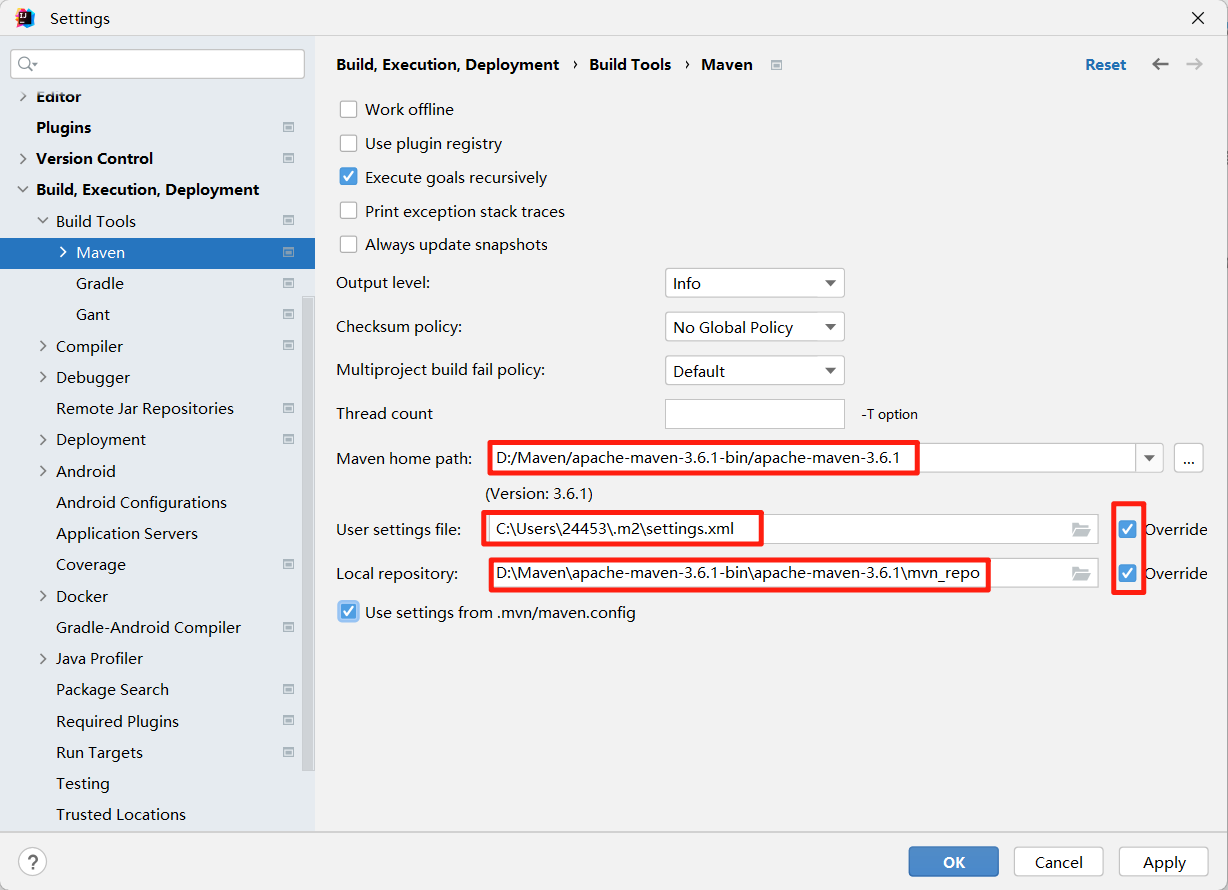1228x890 pixels.
Task: Click the project-level marker icon beside Remote Jar Repositories
Action: 288,408
